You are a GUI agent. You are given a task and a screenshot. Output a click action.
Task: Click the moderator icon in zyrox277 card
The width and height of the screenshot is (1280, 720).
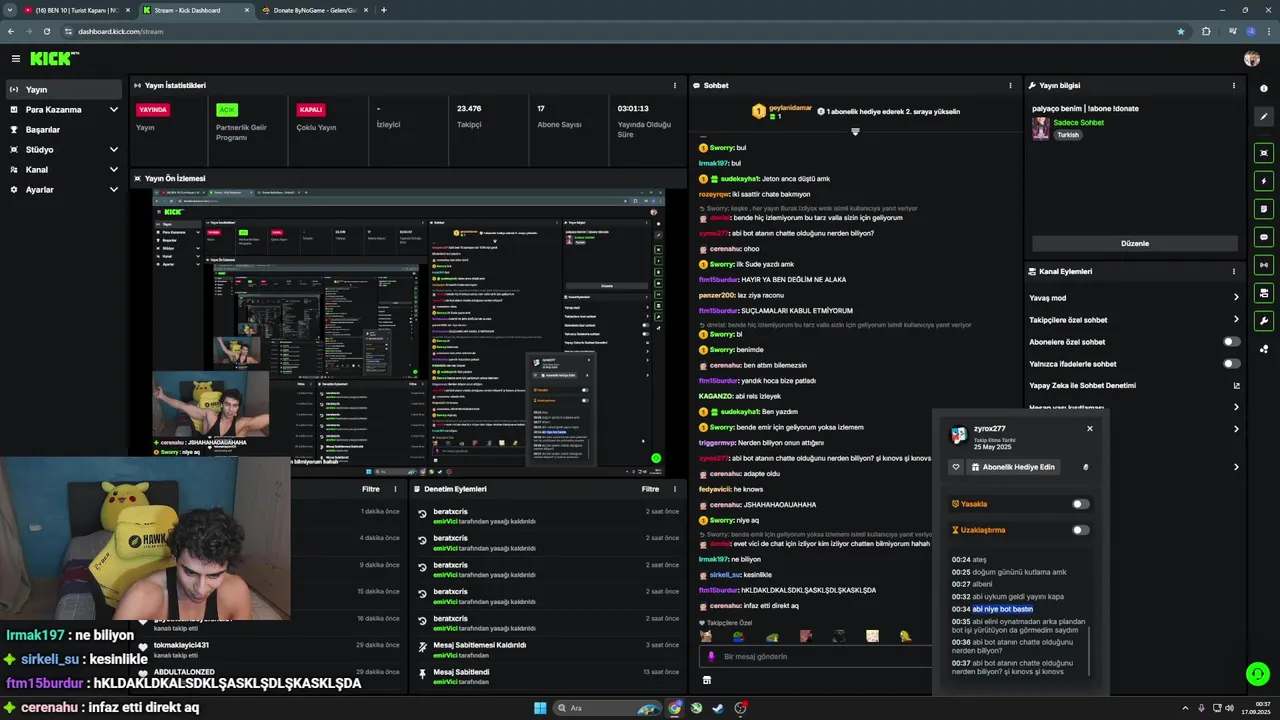pyautogui.click(x=1085, y=467)
